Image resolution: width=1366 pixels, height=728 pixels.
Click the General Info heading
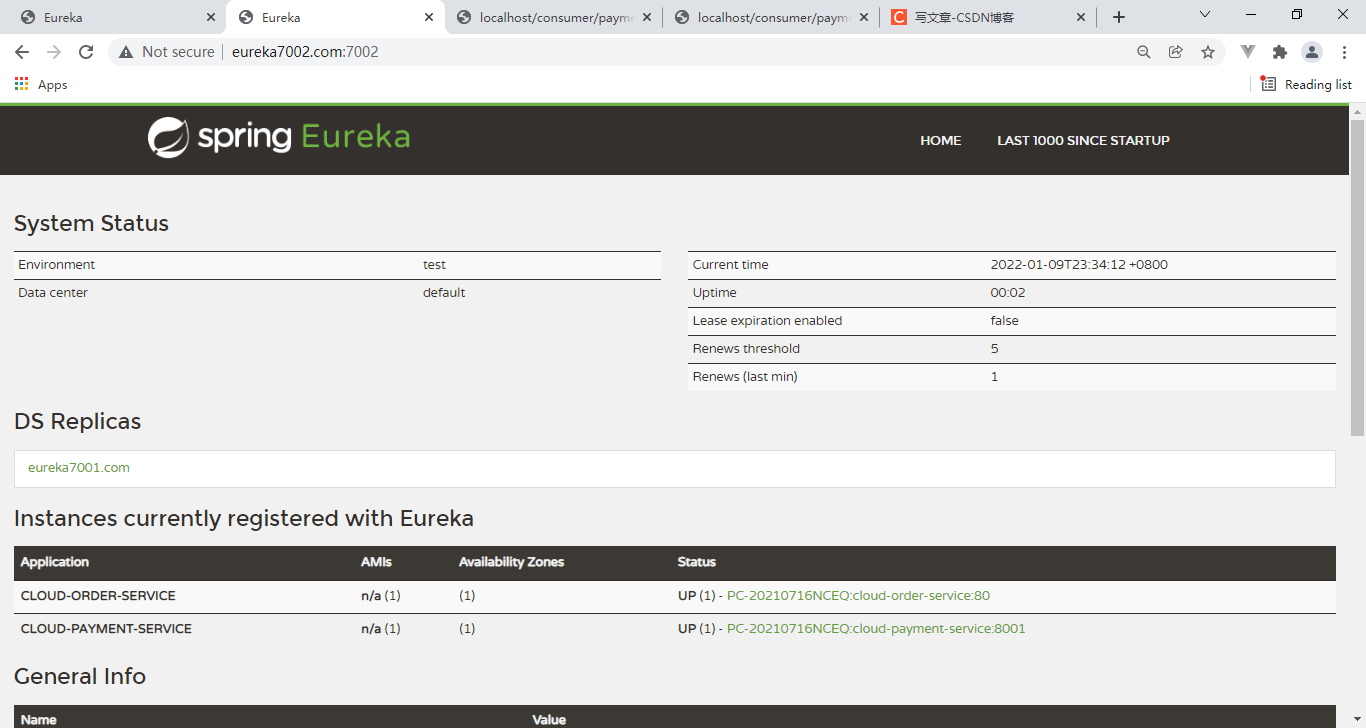tap(80, 677)
